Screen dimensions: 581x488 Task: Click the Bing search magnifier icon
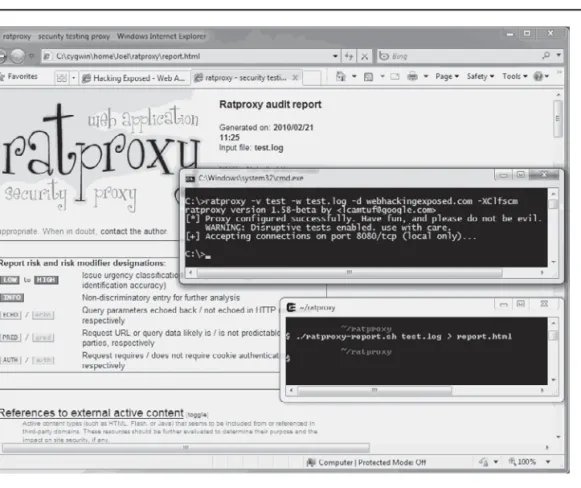(x=546, y=56)
